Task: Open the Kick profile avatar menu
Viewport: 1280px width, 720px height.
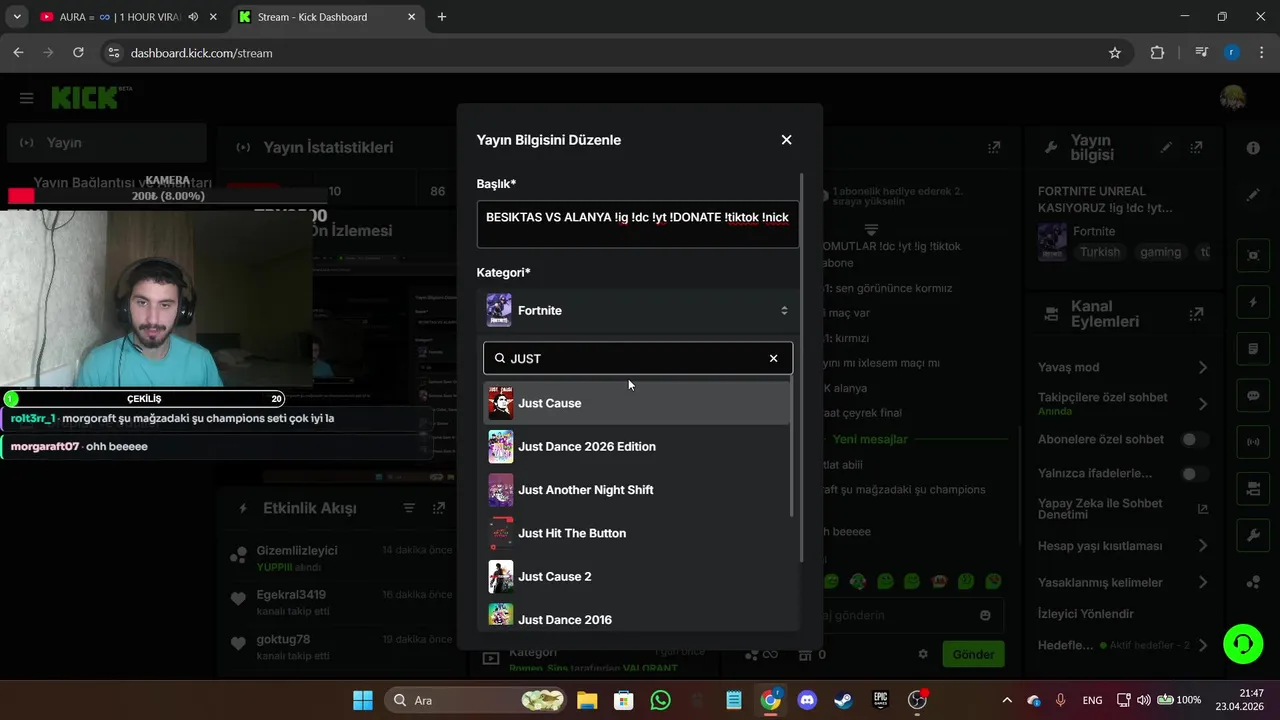Action: pyautogui.click(x=1233, y=97)
